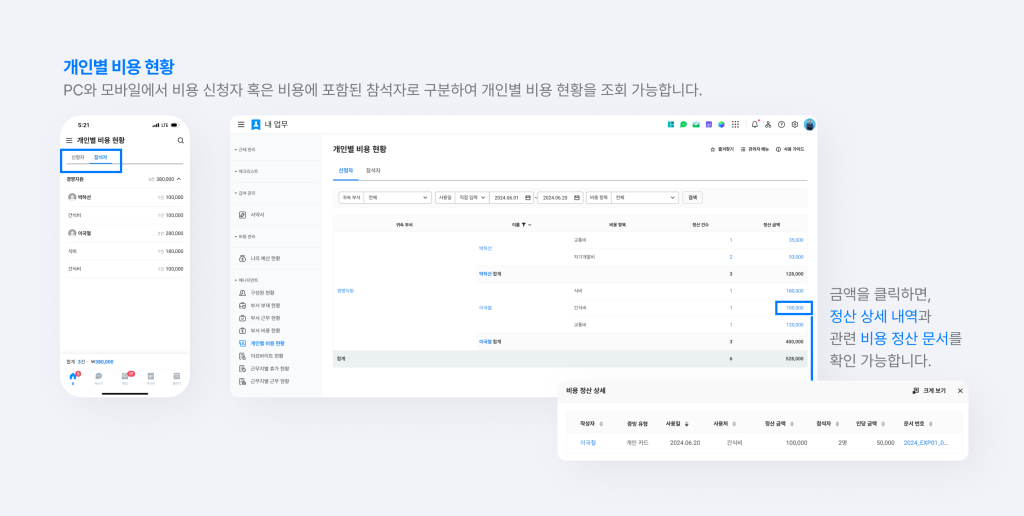Open the 관리자 메뉴 link

[754, 150]
